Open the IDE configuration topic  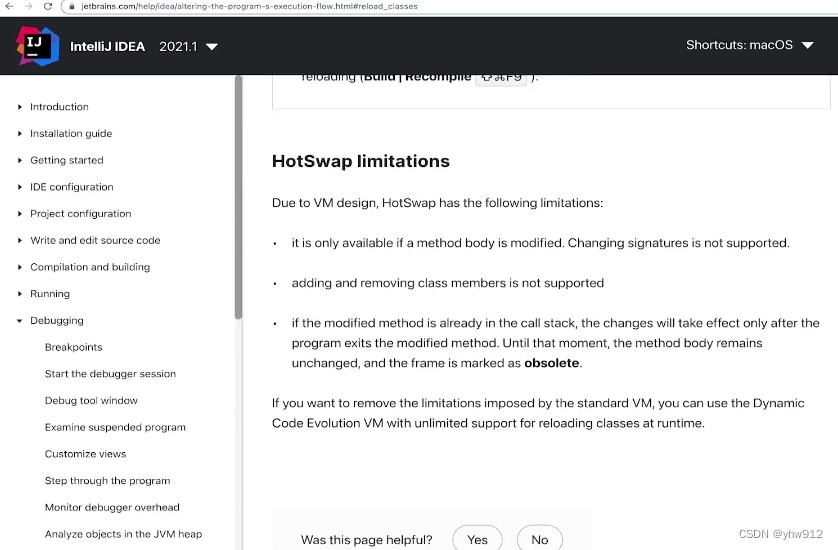72,187
